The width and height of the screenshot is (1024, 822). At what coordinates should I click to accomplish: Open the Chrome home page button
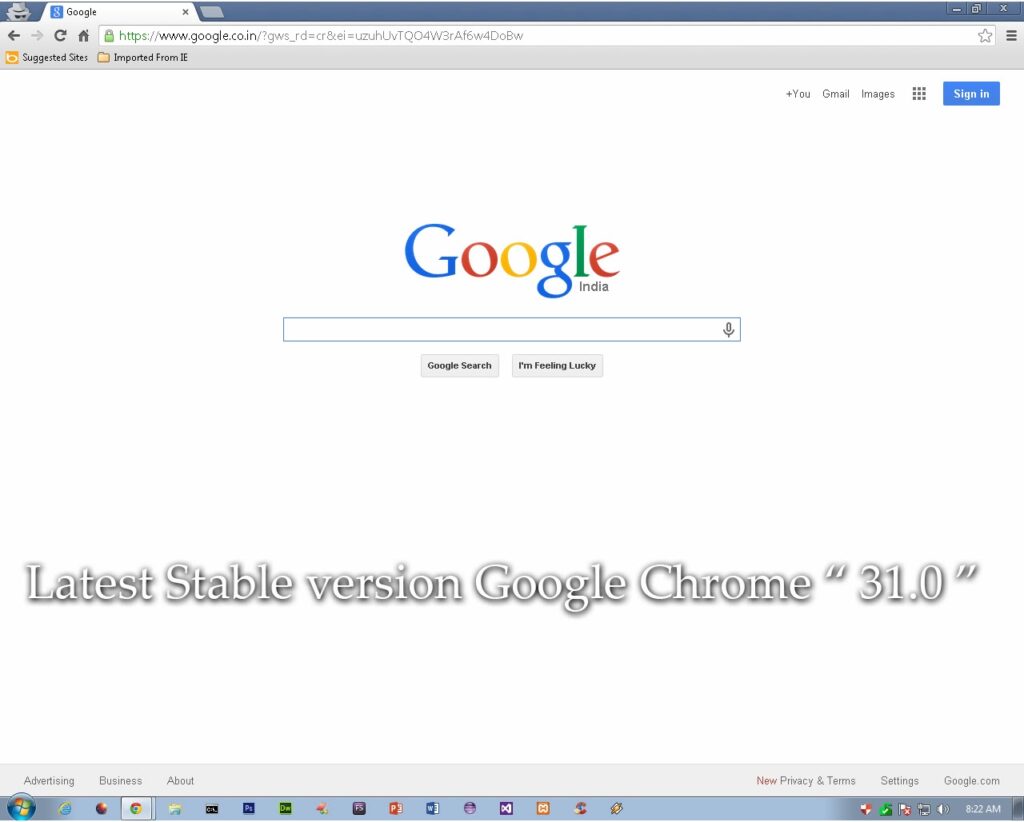tap(83, 35)
